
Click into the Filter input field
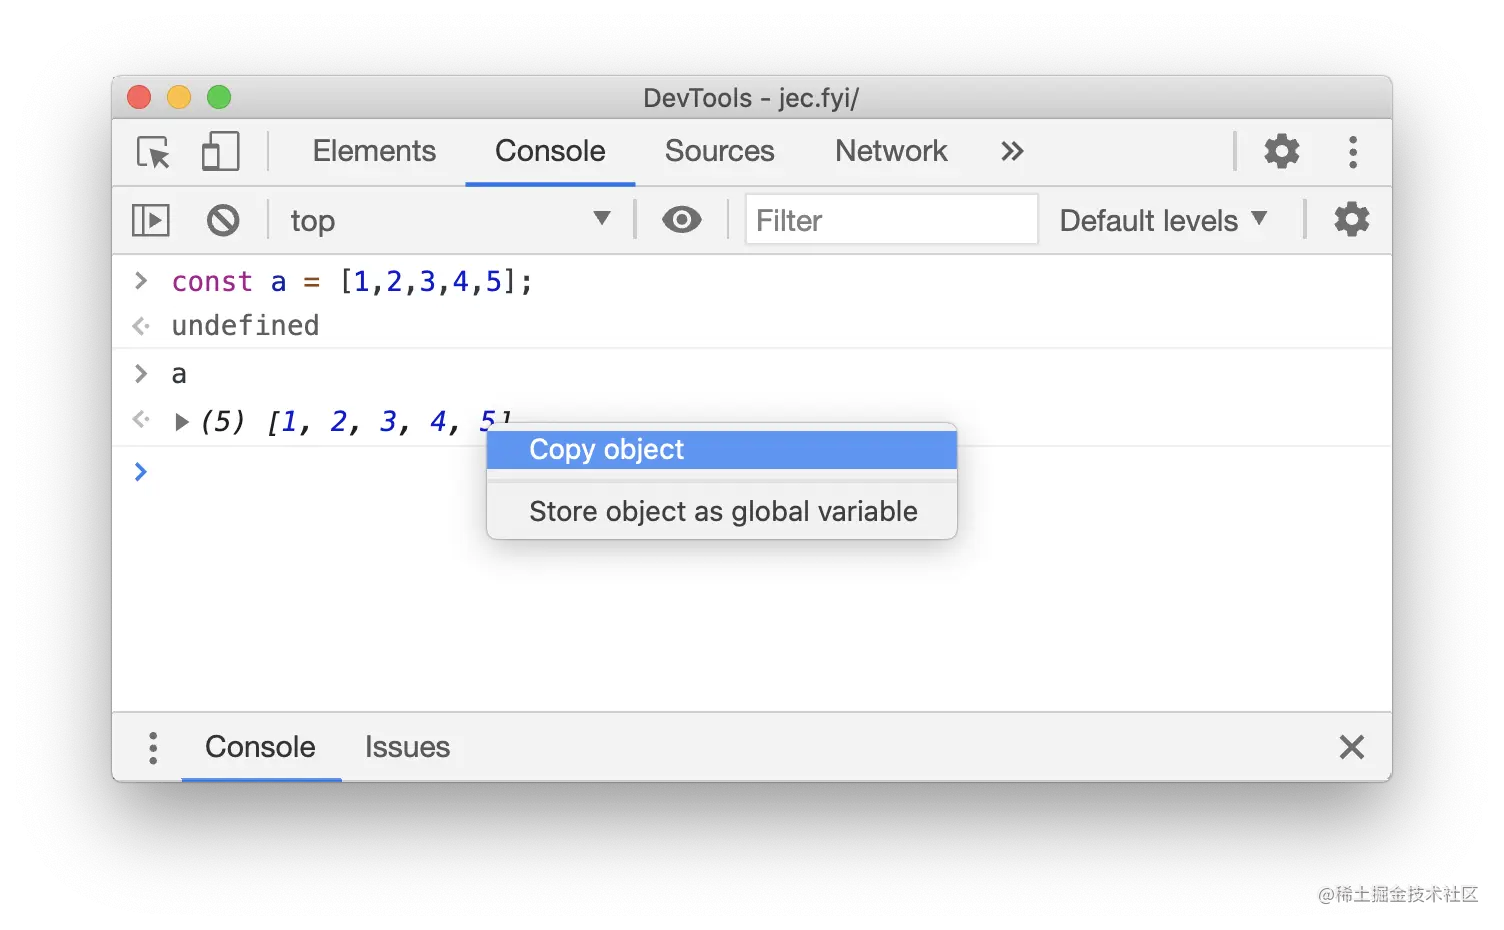(x=891, y=220)
